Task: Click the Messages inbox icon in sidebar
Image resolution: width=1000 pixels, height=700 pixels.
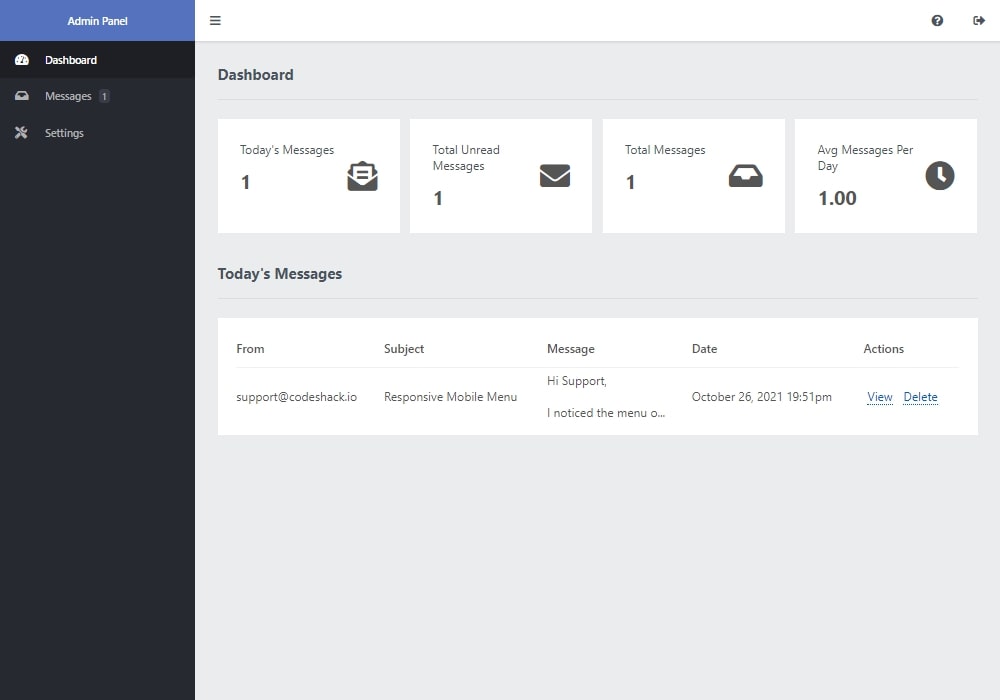Action: pyautogui.click(x=22, y=96)
